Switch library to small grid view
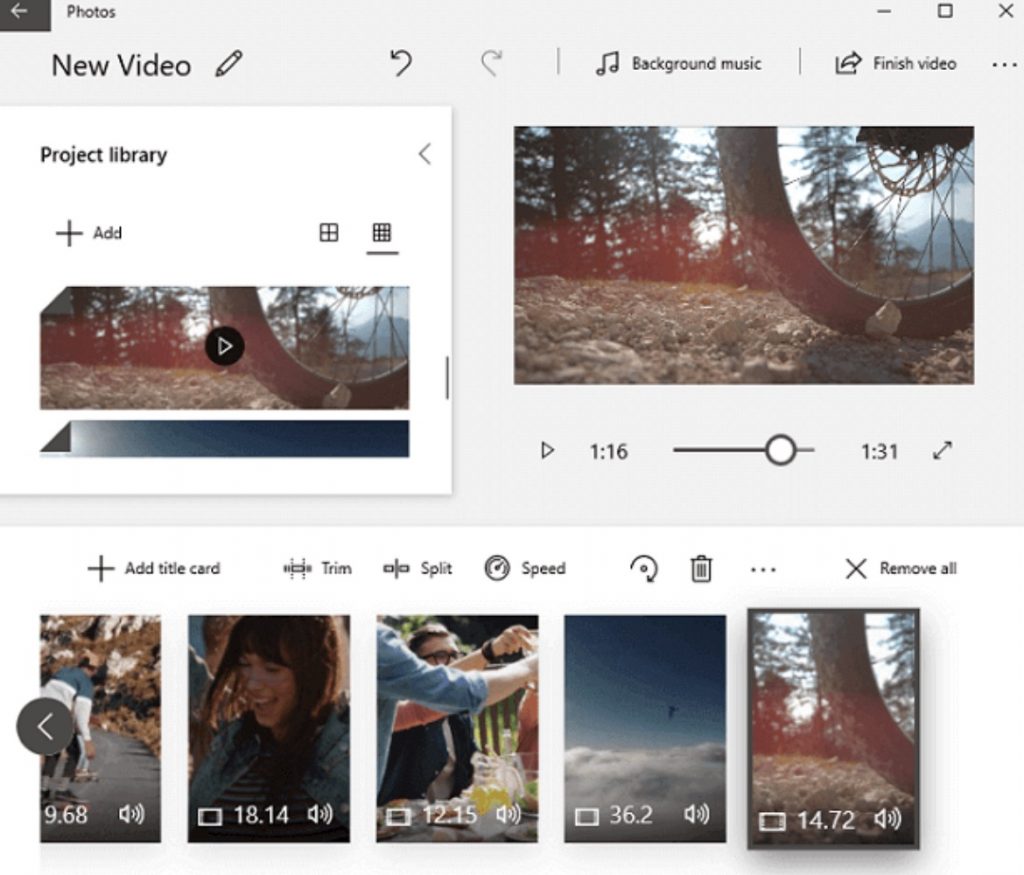 [x=381, y=233]
